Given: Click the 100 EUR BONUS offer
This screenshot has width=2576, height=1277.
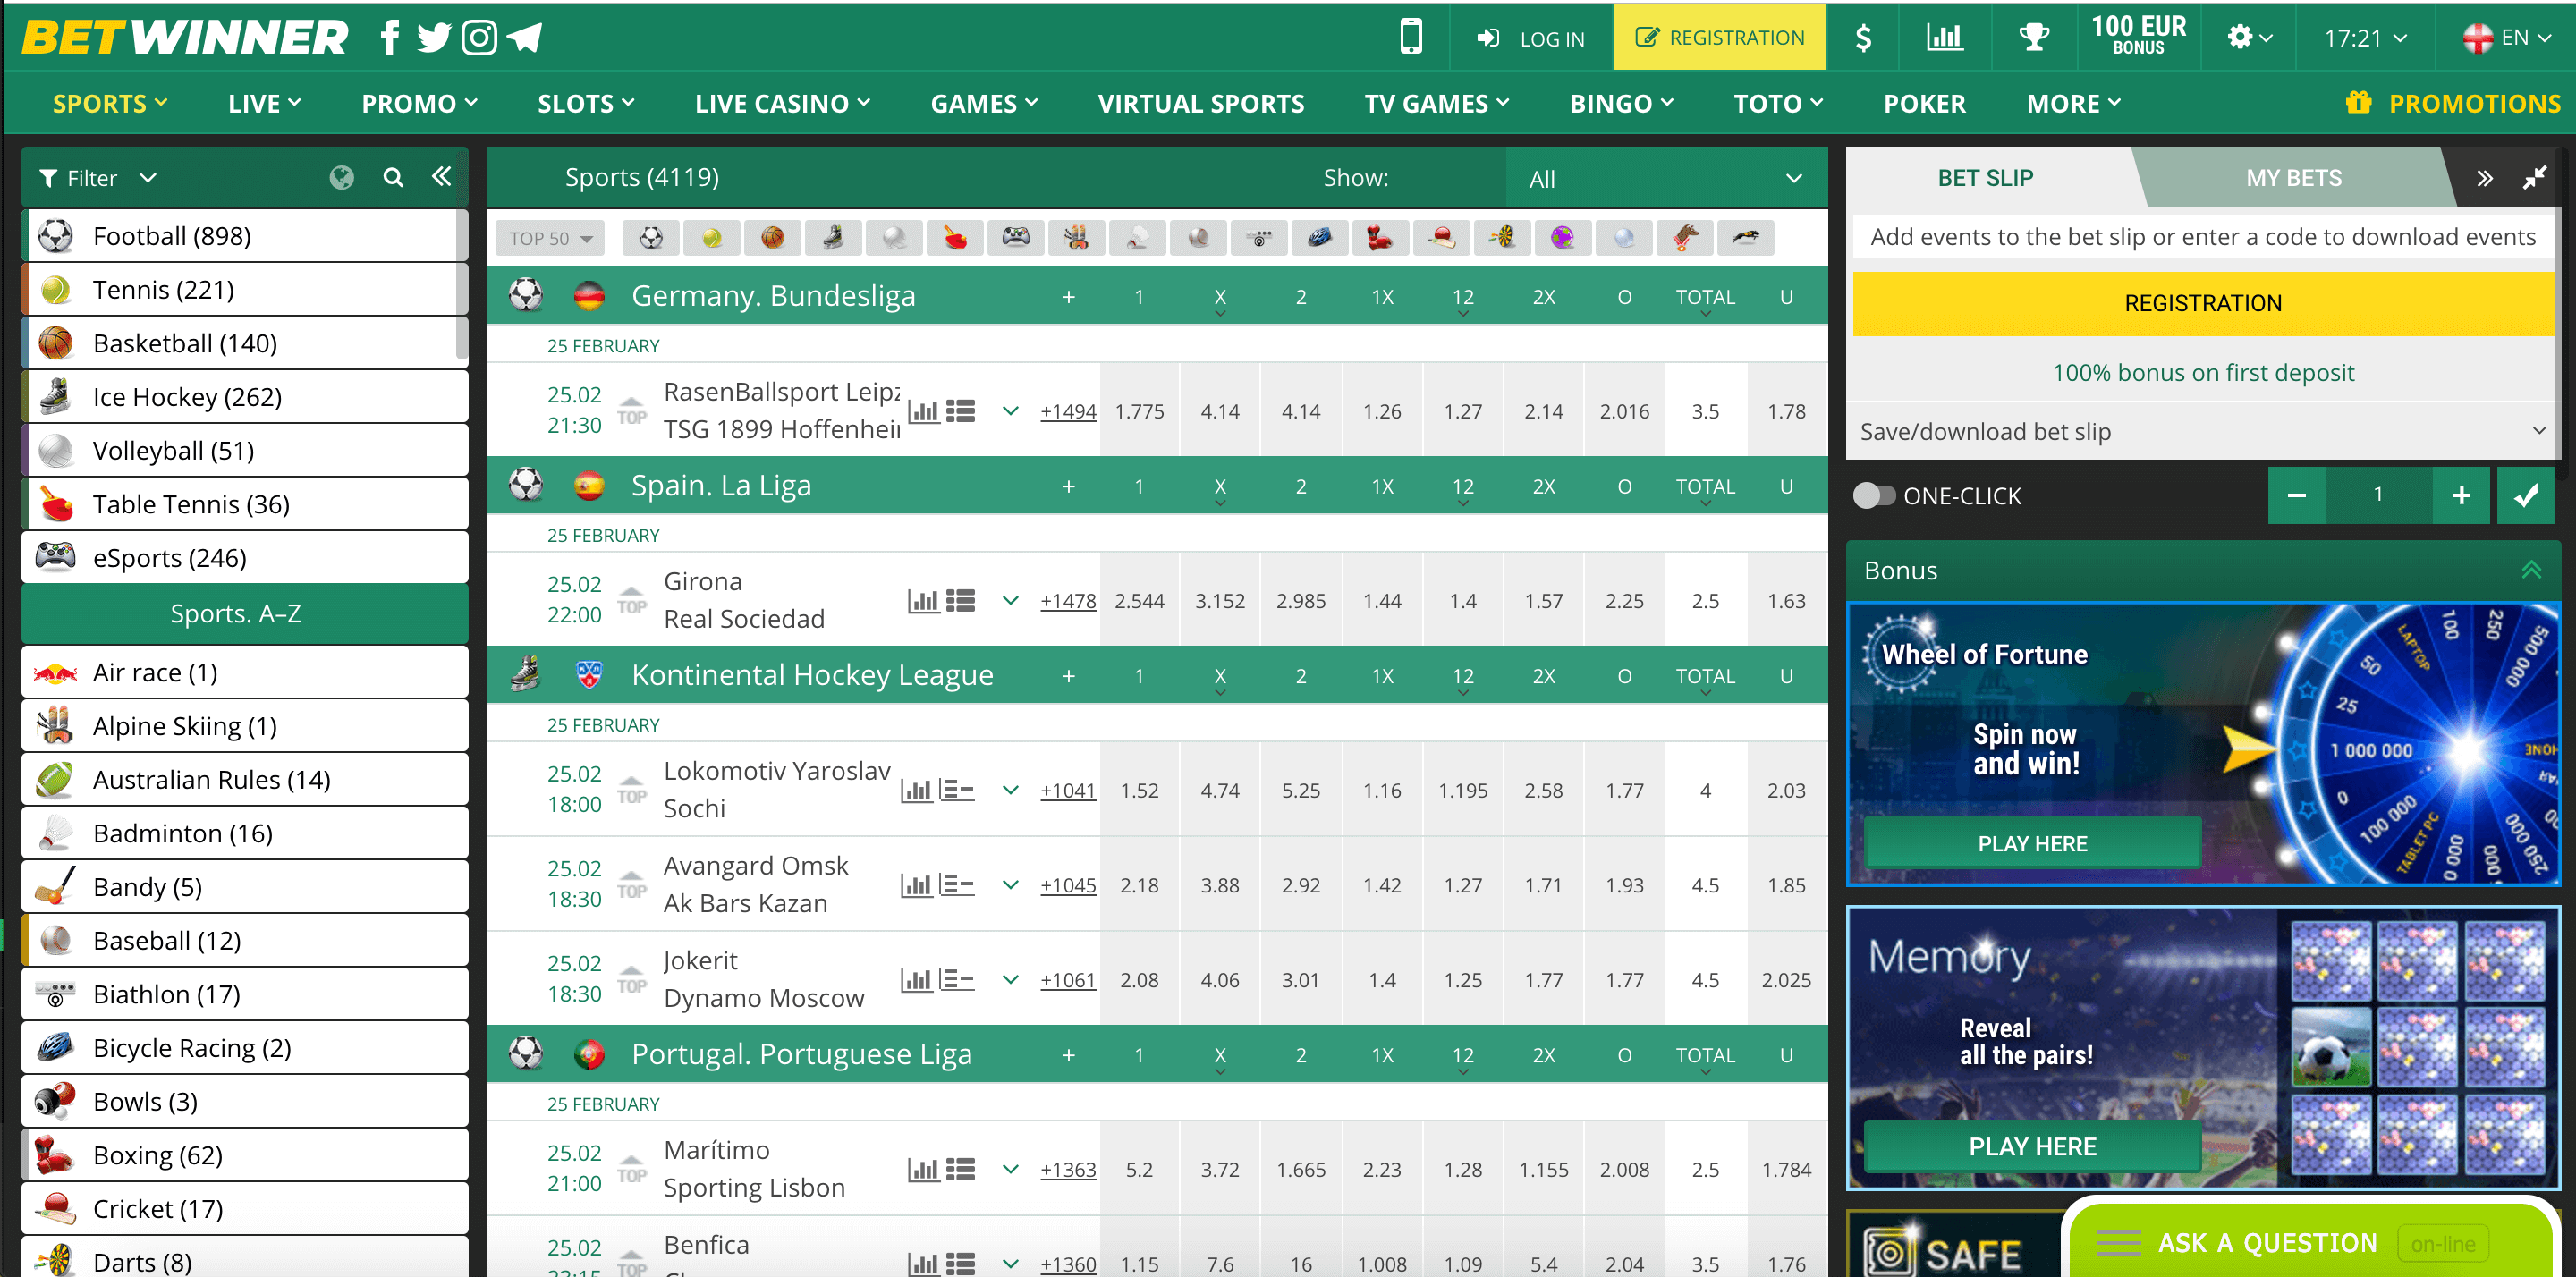Looking at the screenshot, I should pyautogui.click(x=2138, y=36).
